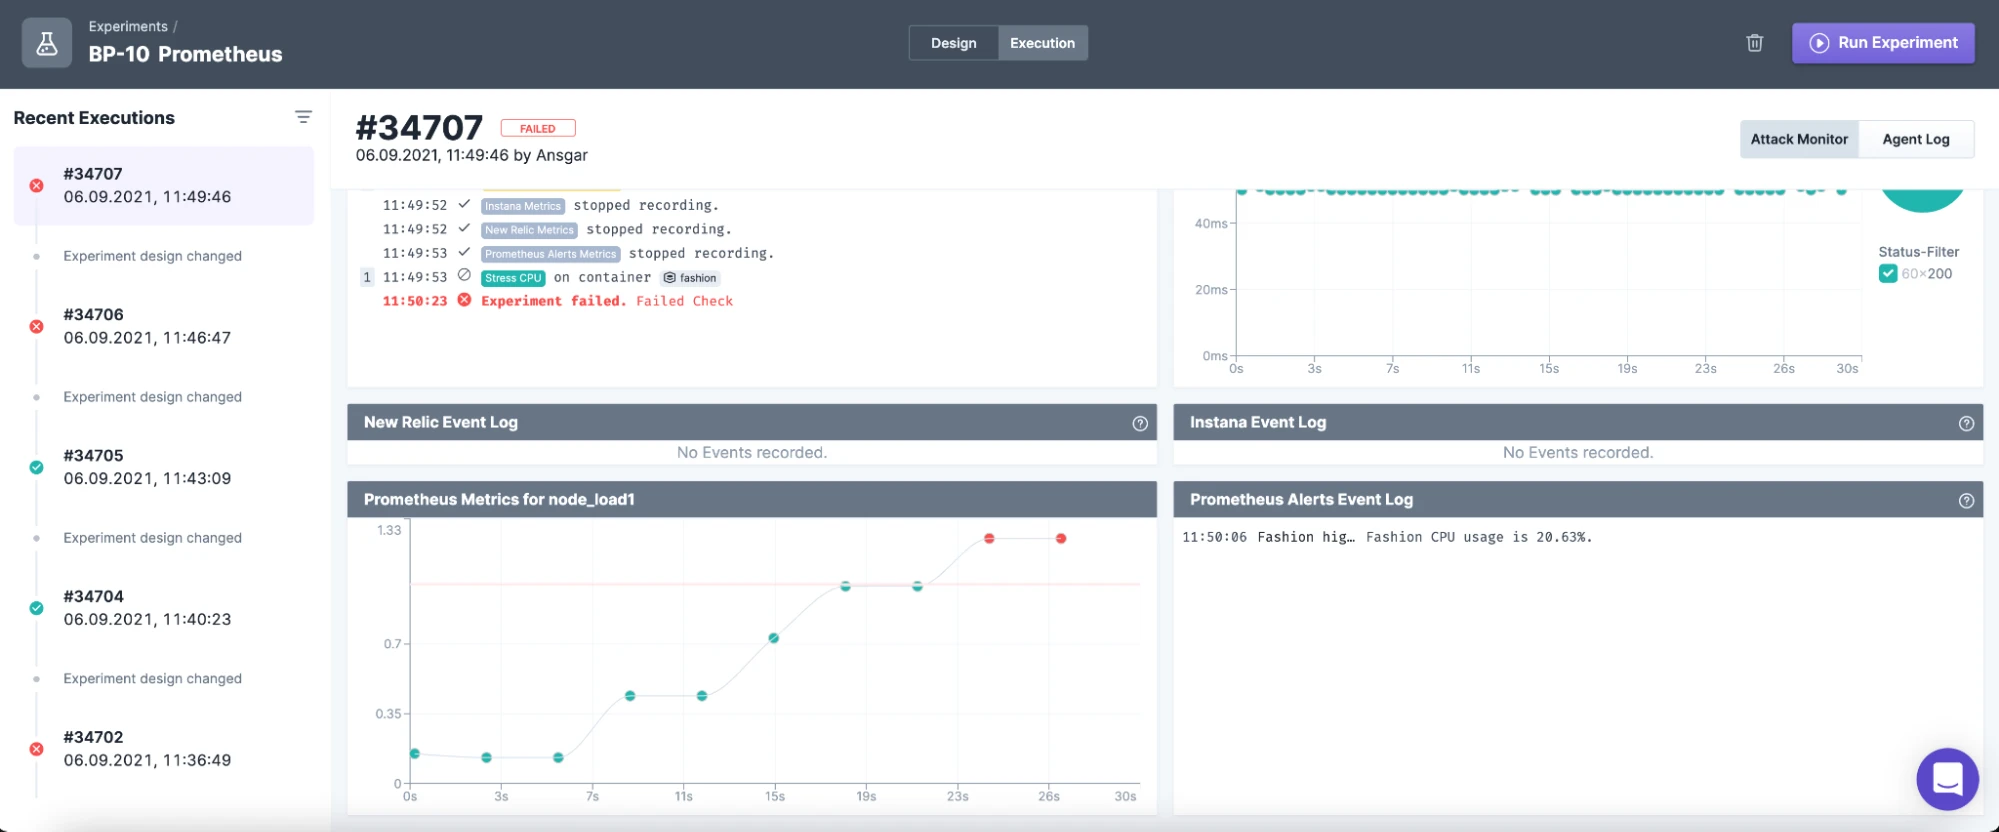
Task: Delete experiment with the trash icon
Action: coord(1754,43)
